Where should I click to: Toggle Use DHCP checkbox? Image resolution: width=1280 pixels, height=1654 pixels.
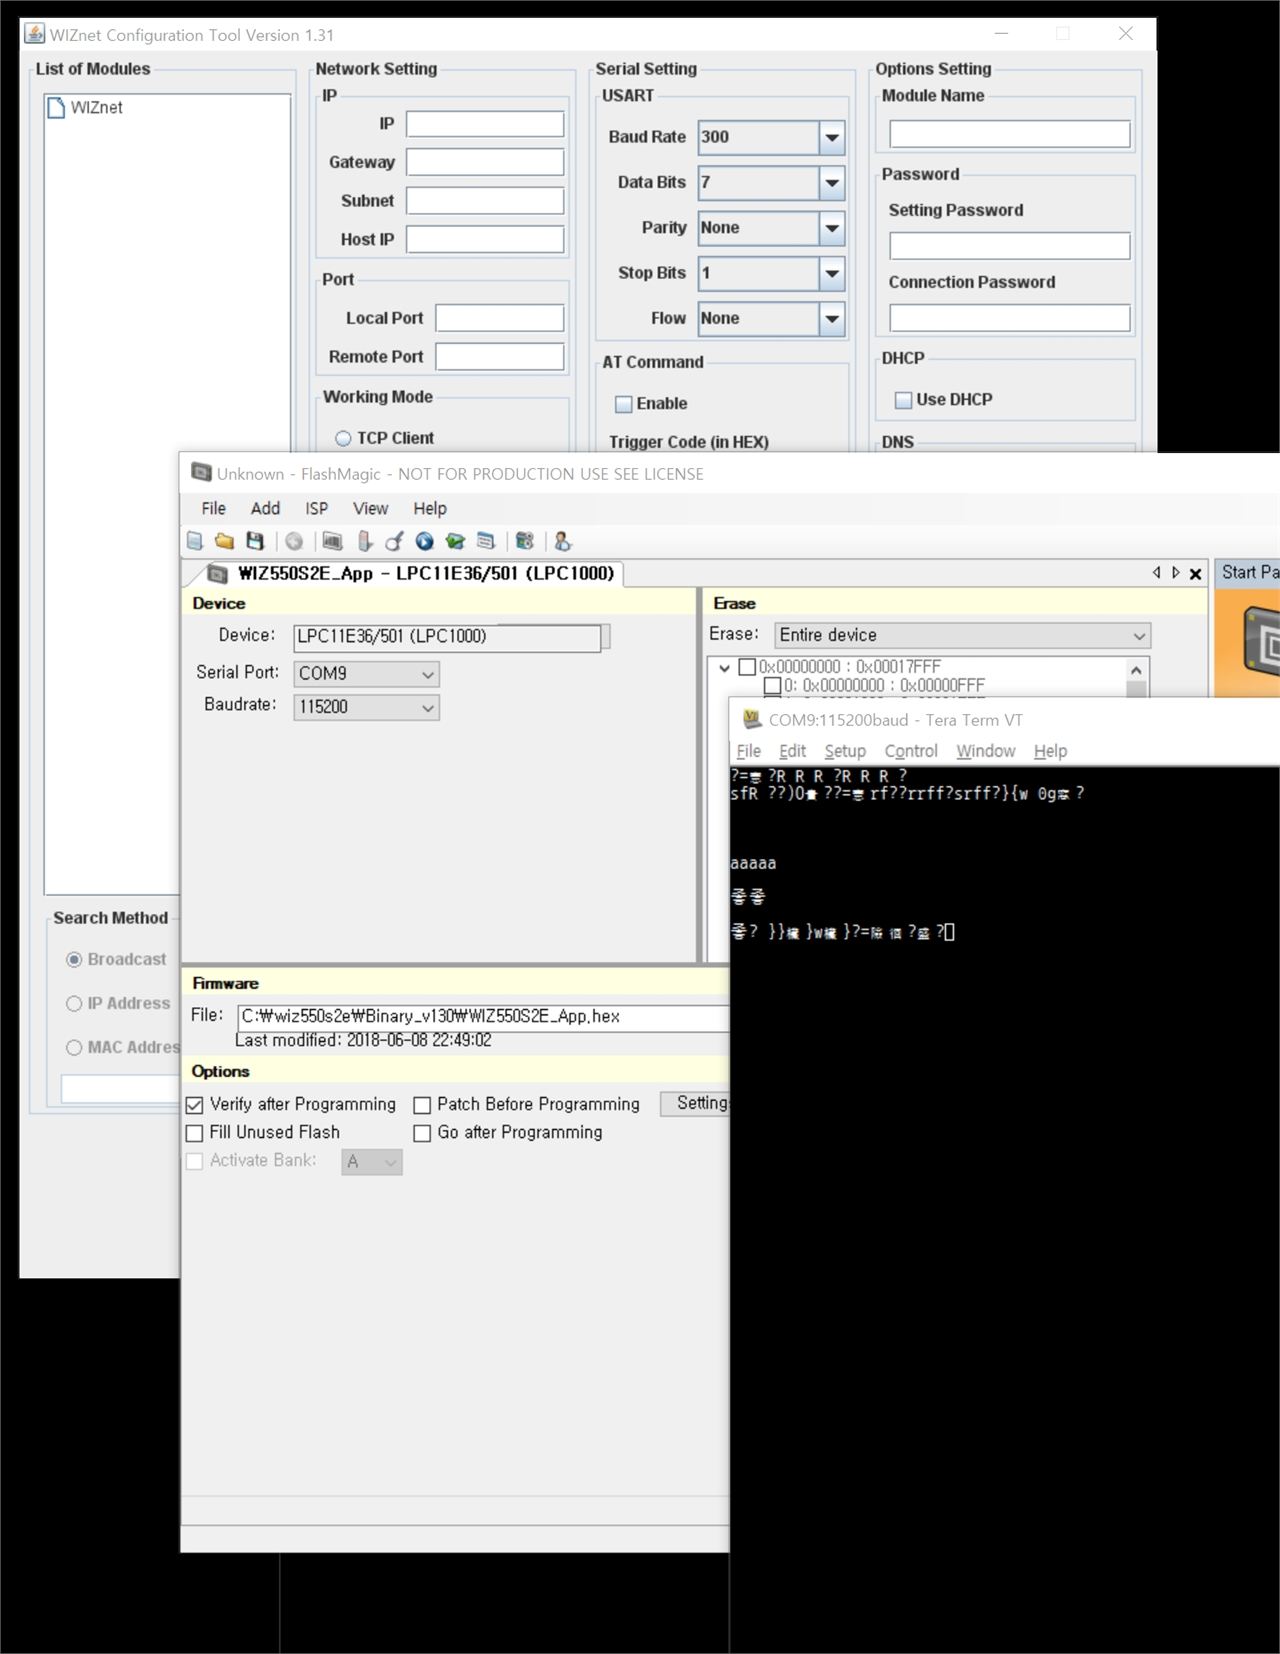[x=903, y=400]
